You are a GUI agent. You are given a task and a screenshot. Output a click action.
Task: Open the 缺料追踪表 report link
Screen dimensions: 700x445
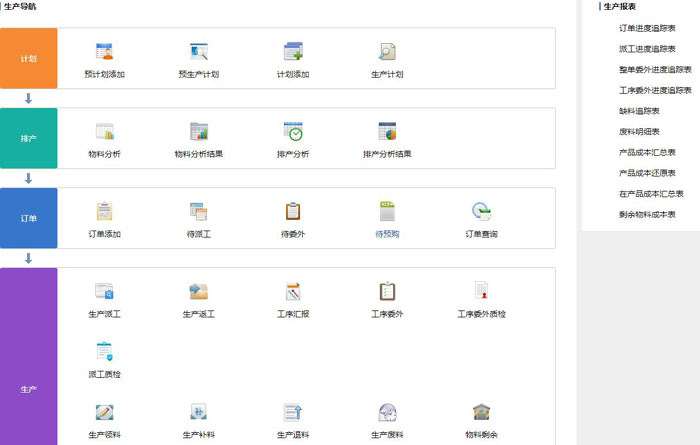pos(639,111)
